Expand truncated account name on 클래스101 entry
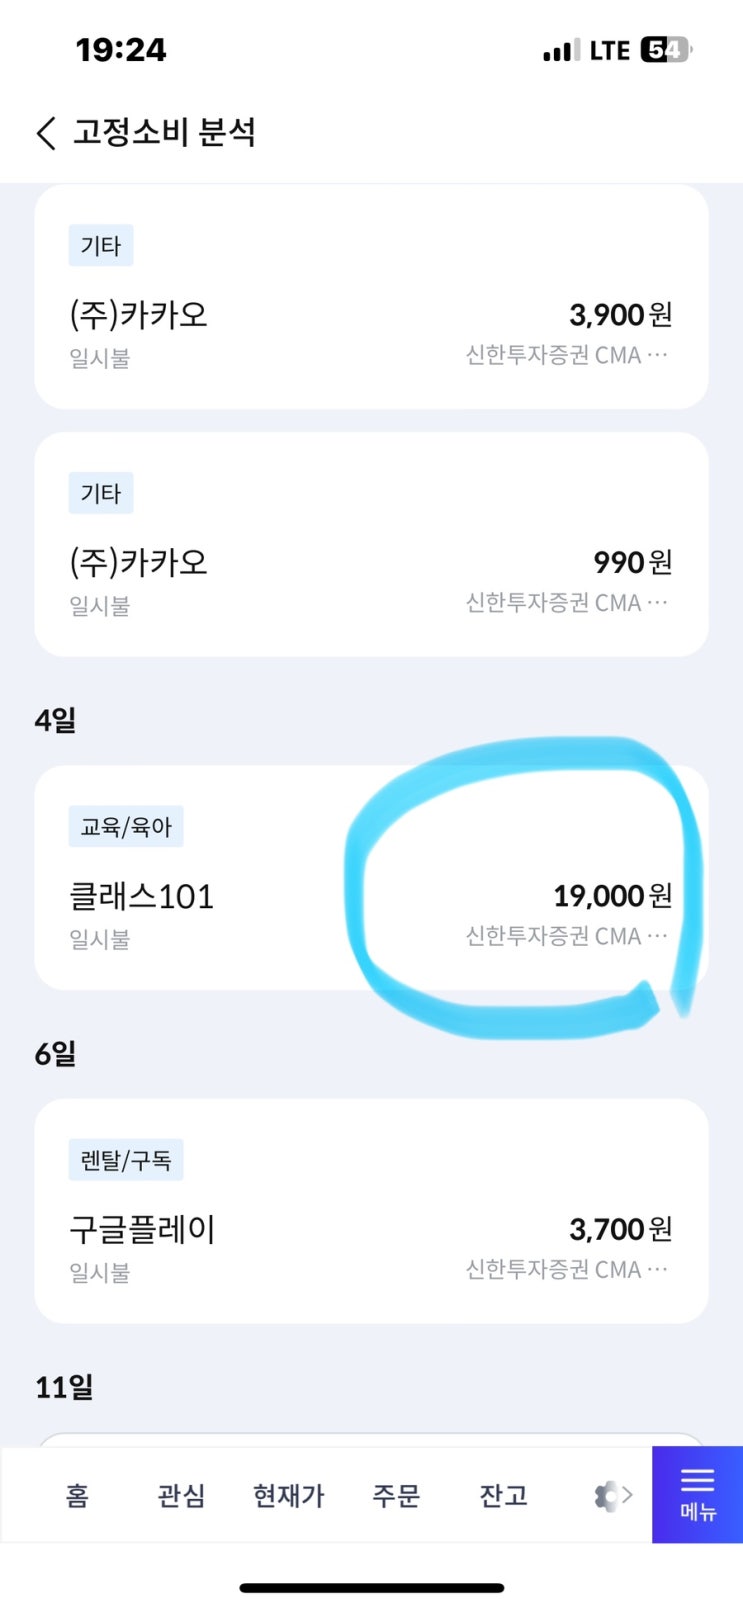Screen dimensions: 743x1608 point(657,936)
